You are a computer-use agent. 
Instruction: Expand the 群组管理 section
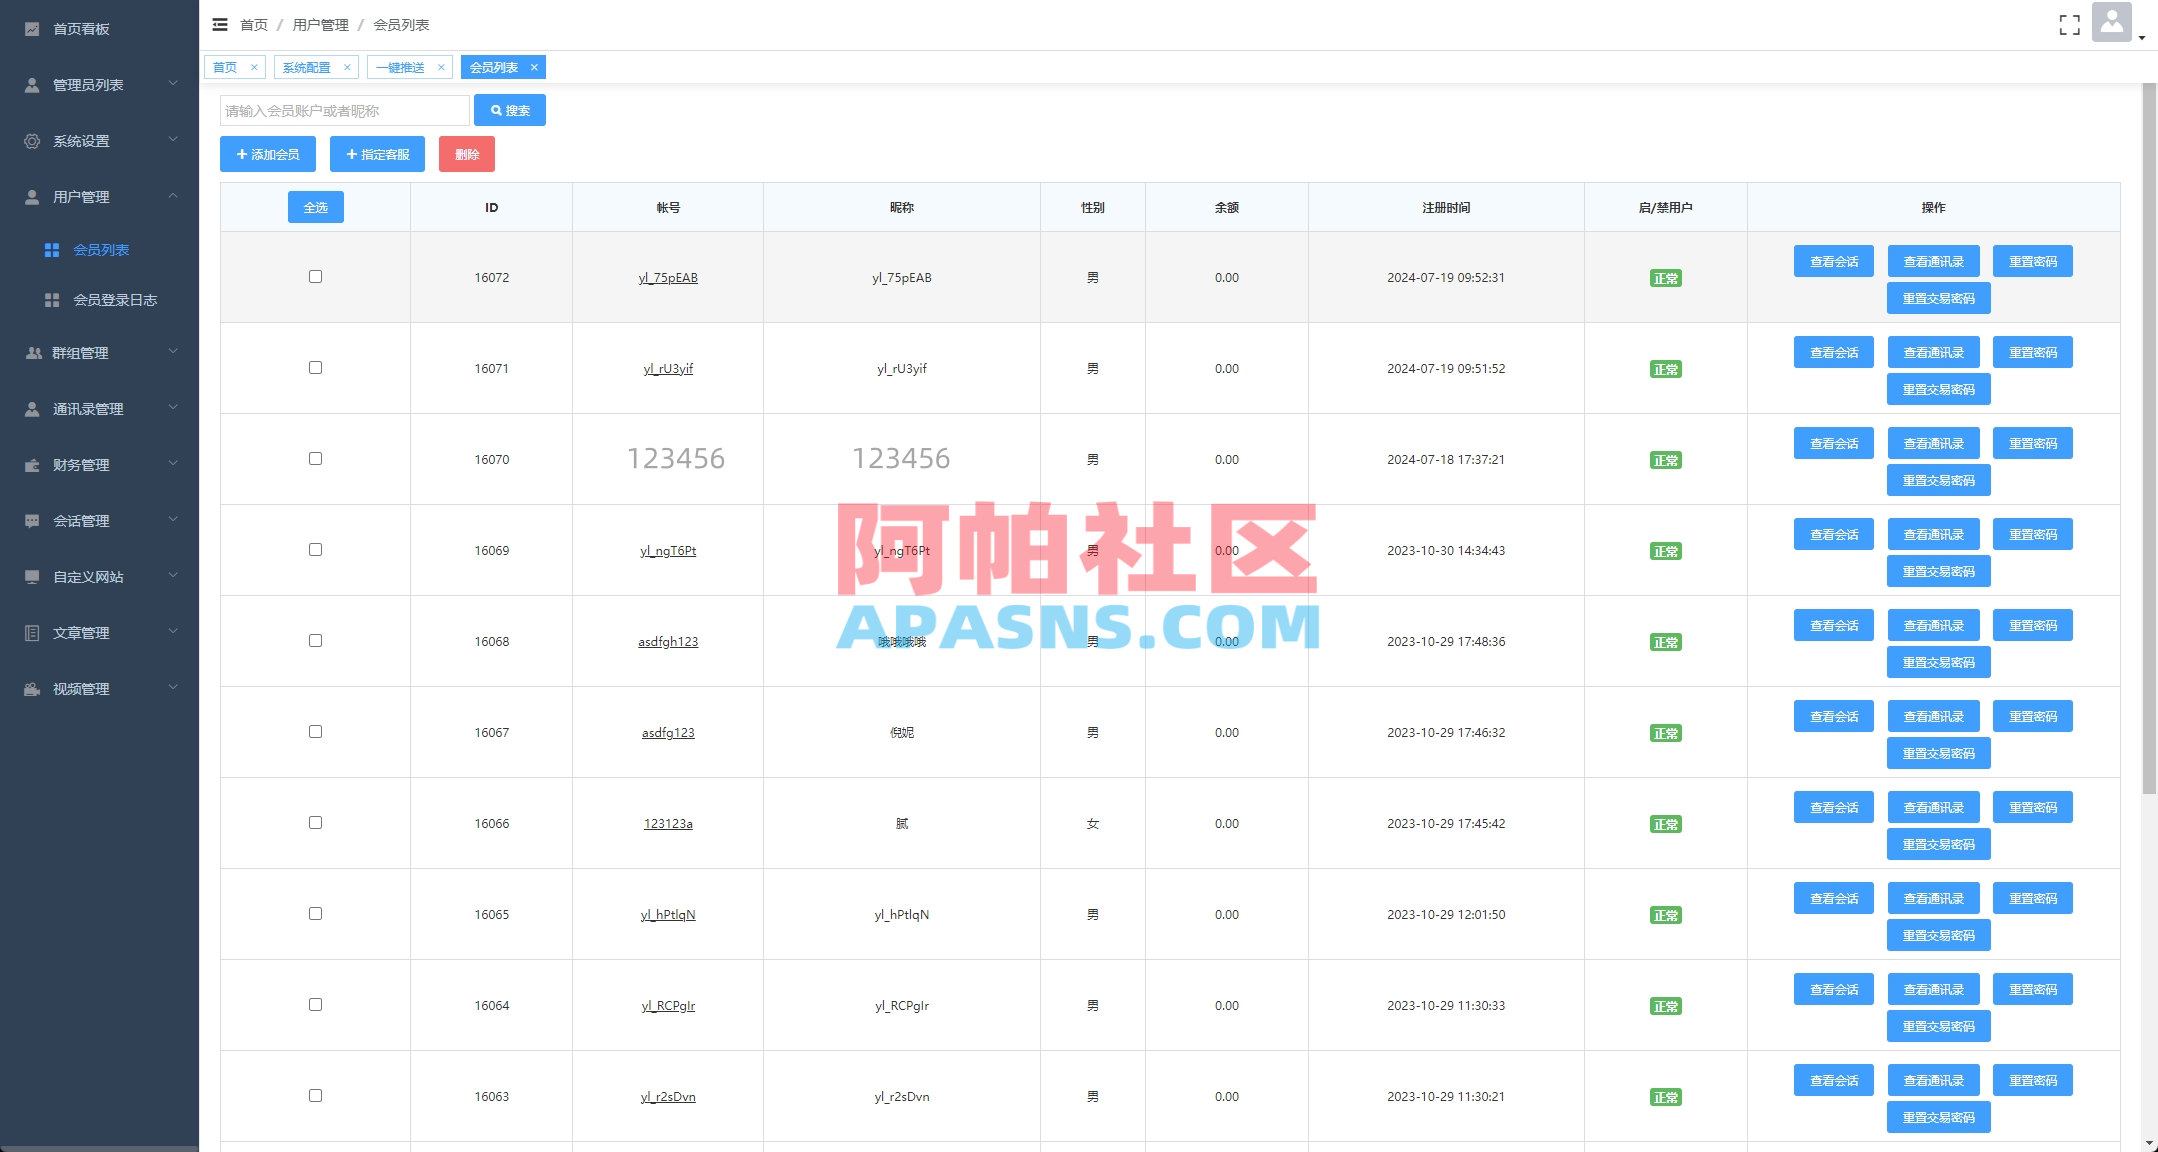click(172, 352)
